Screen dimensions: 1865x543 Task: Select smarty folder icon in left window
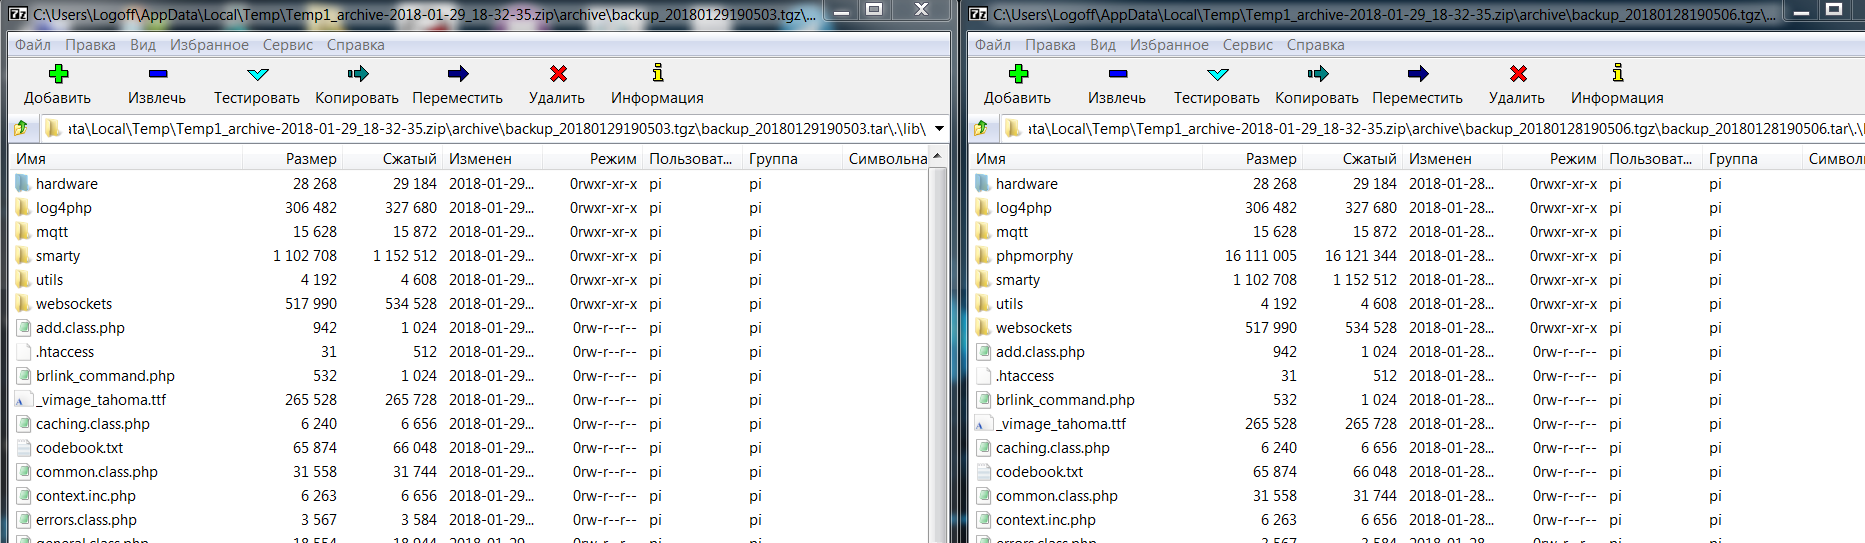[23, 255]
